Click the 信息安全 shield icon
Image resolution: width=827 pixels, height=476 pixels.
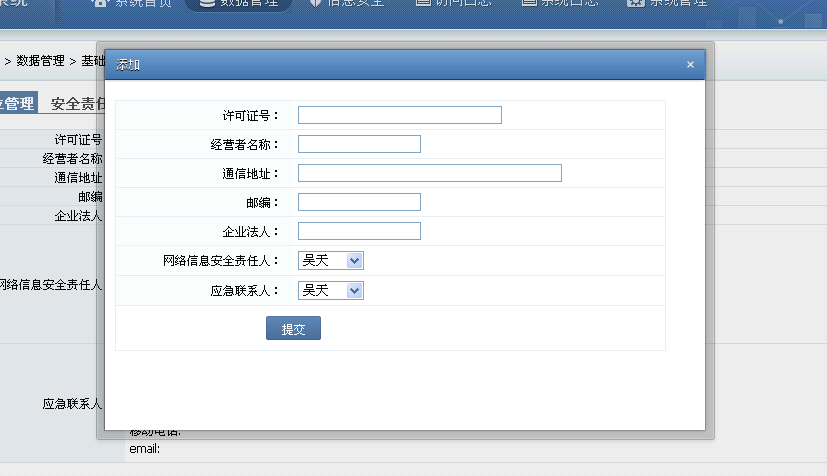tap(316, 3)
